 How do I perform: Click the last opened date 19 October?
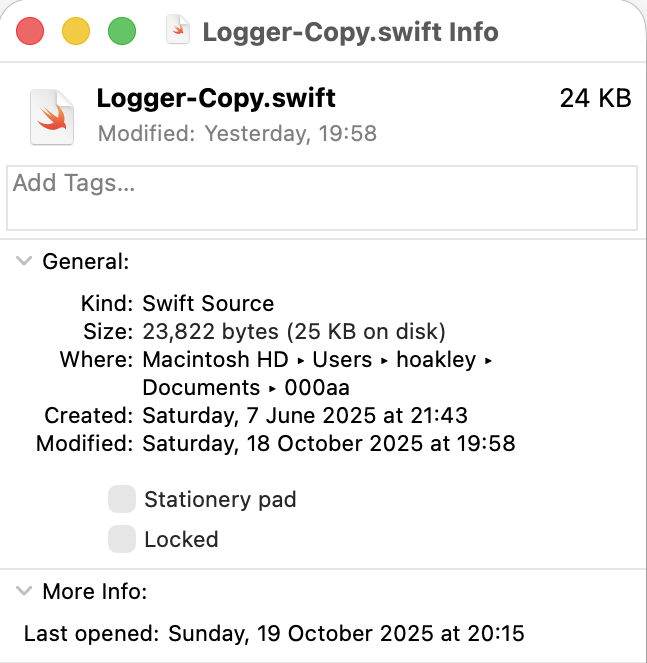pyautogui.click(x=346, y=633)
